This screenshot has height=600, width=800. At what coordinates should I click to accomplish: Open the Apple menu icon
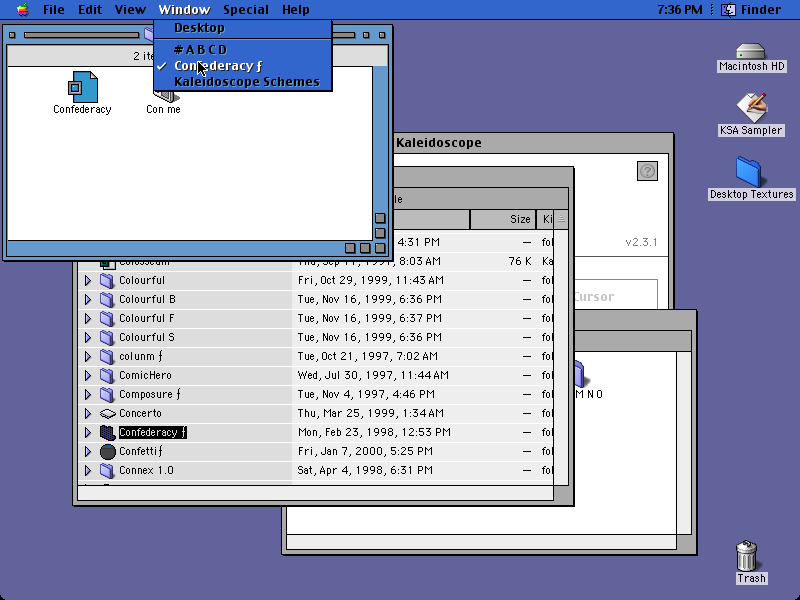(22, 9)
